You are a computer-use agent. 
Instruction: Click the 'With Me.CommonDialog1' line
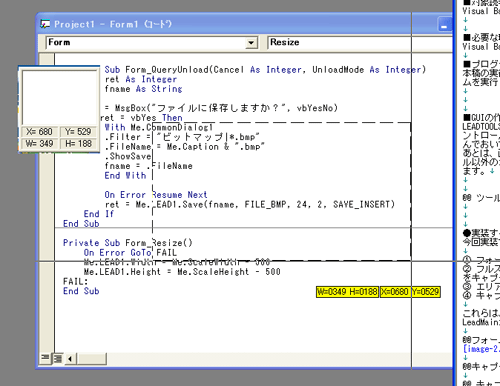click(x=159, y=127)
